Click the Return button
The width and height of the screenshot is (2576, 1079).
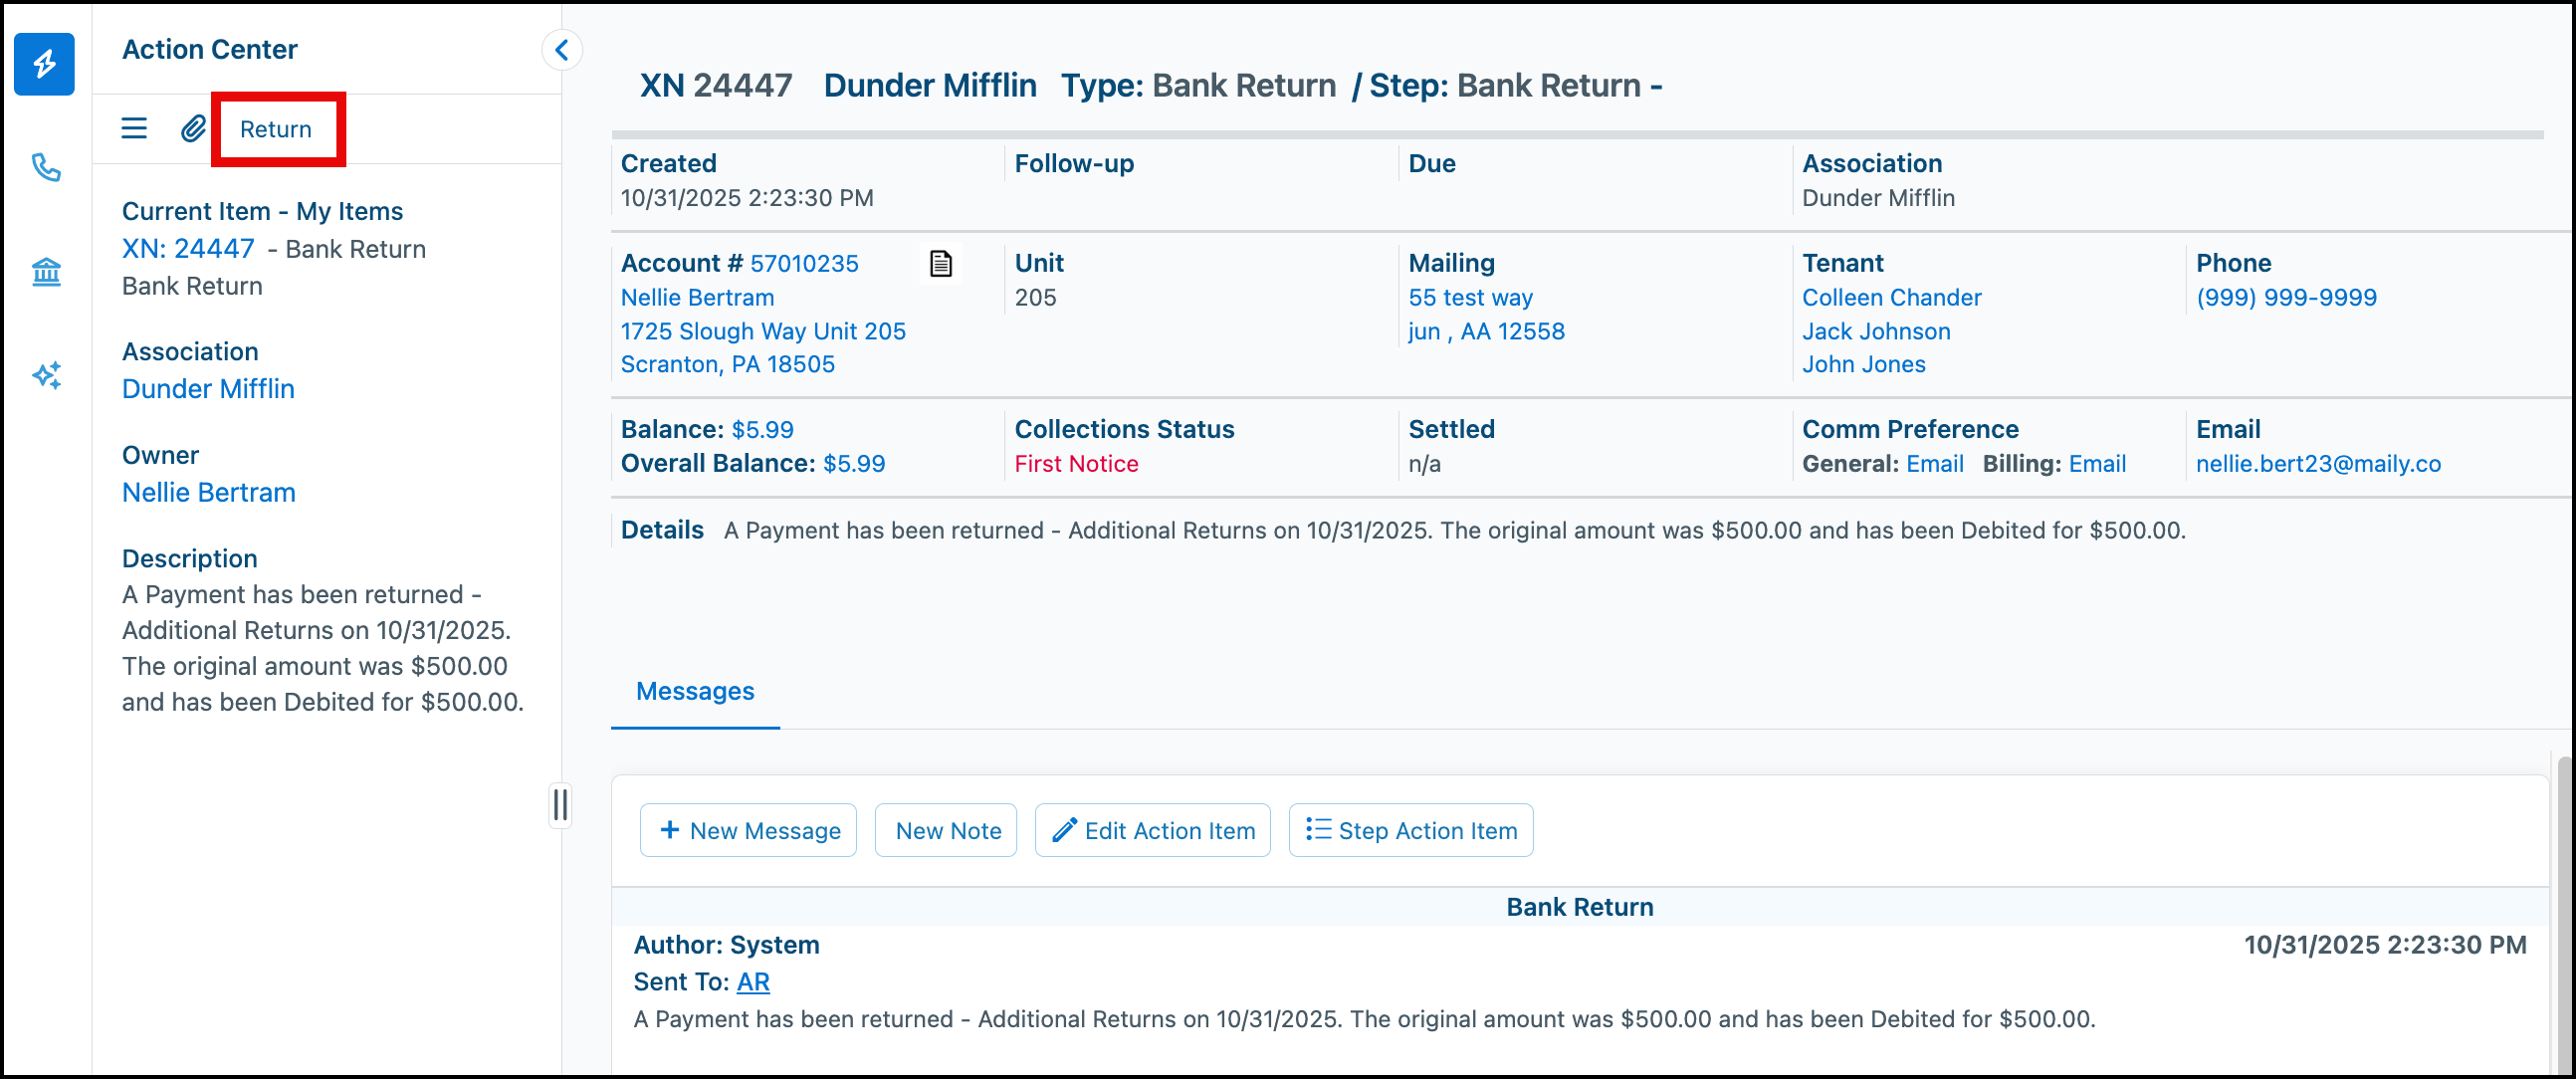tap(276, 129)
